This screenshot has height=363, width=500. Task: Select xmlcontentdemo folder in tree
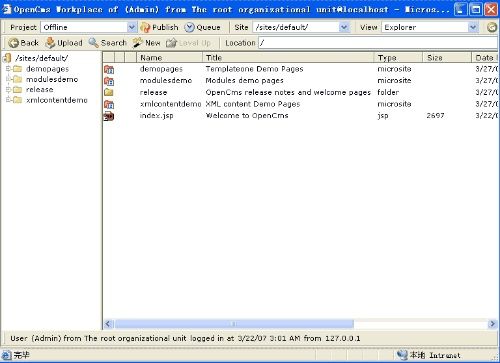coord(57,100)
